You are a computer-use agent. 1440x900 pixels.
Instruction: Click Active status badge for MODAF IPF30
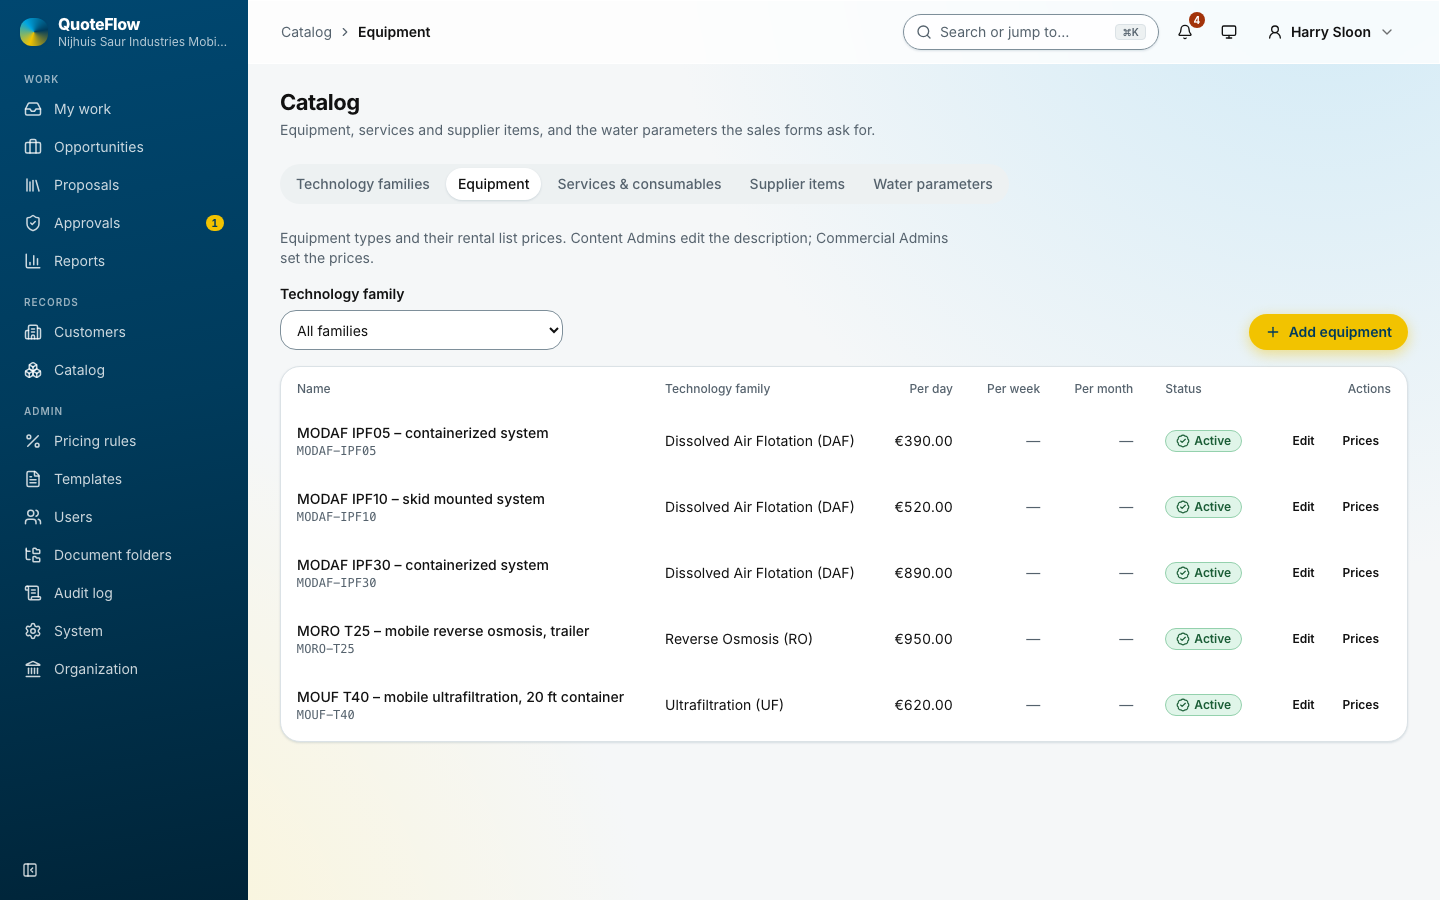[1203, 573]
